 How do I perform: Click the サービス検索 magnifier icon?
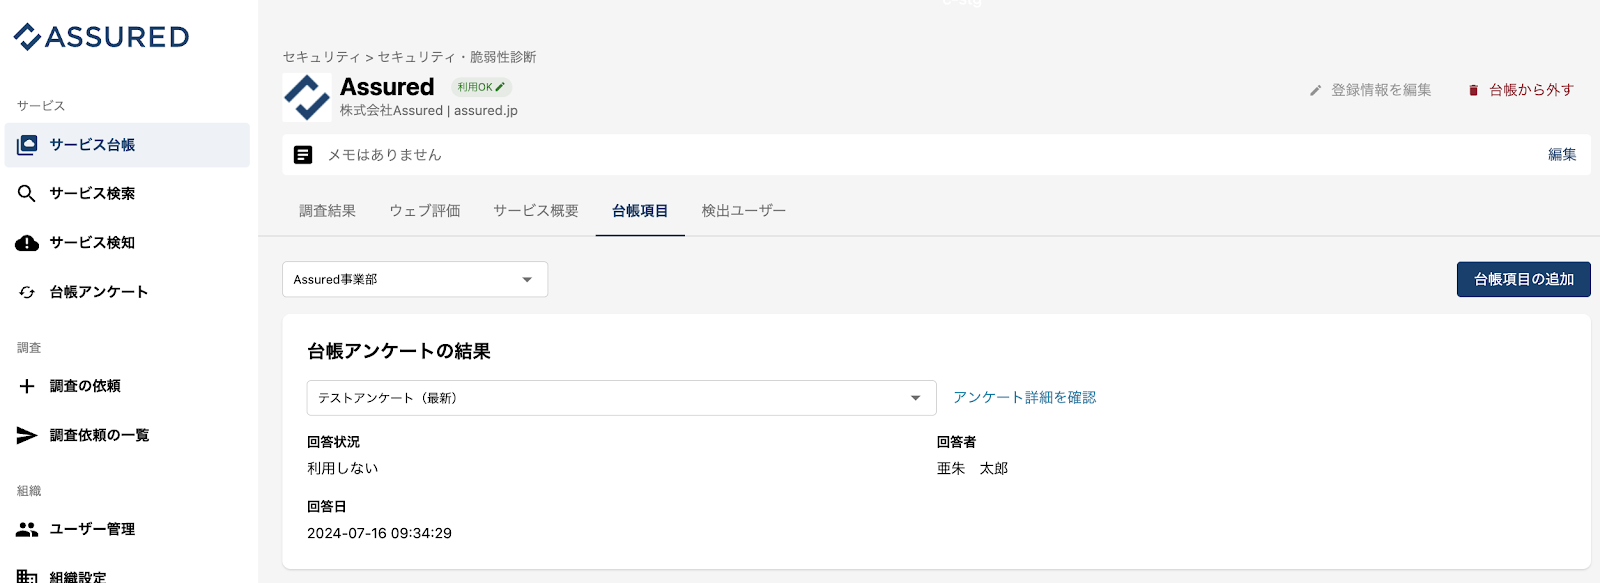click(x=27, y=193)
